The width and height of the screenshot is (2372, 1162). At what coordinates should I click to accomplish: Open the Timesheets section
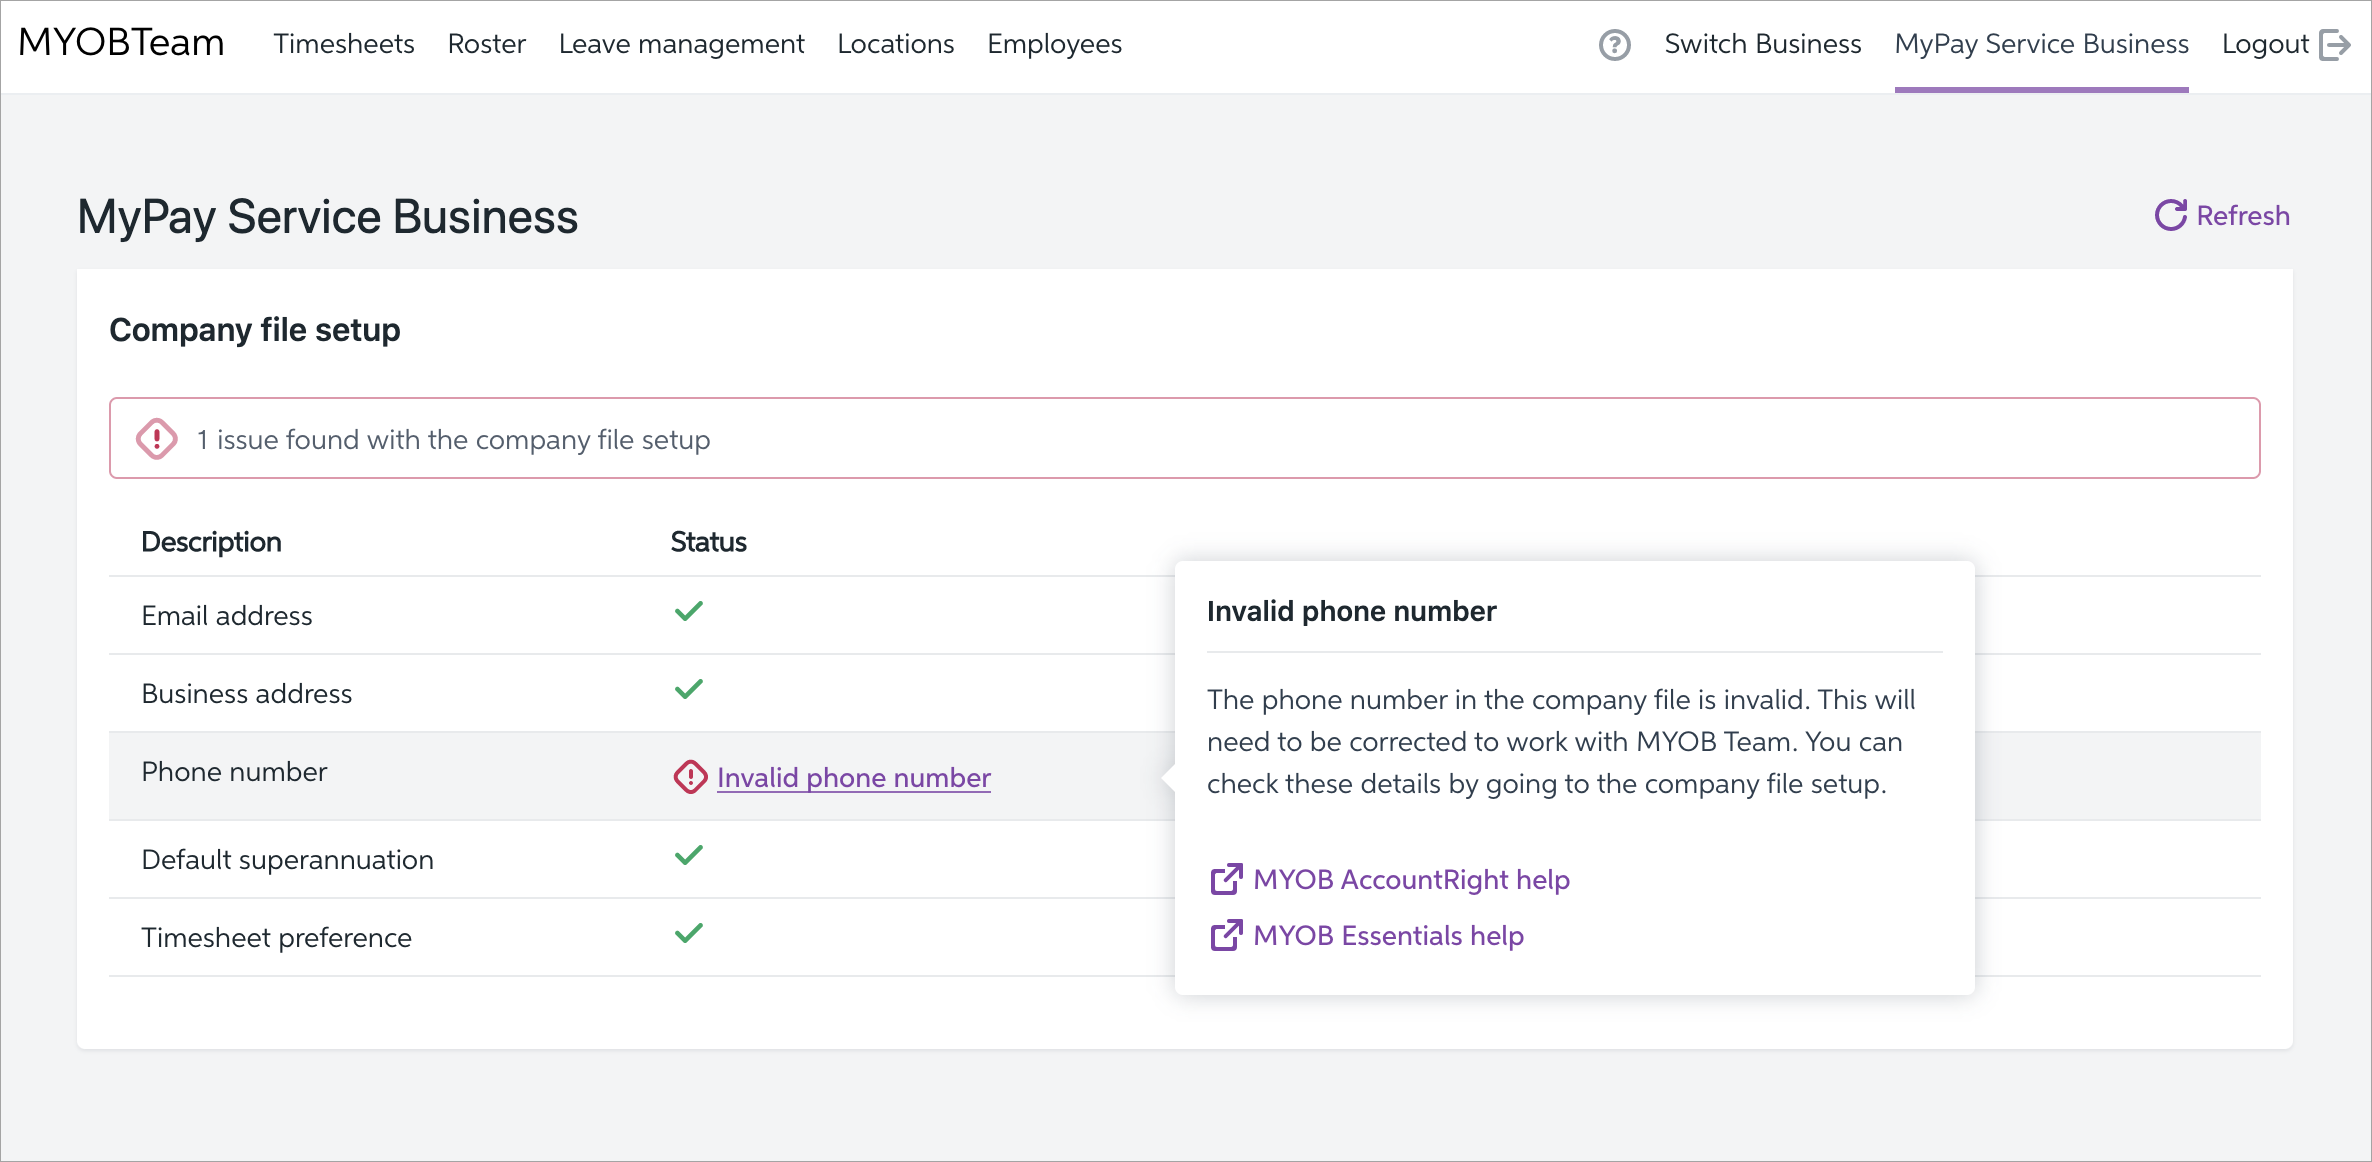343,45
